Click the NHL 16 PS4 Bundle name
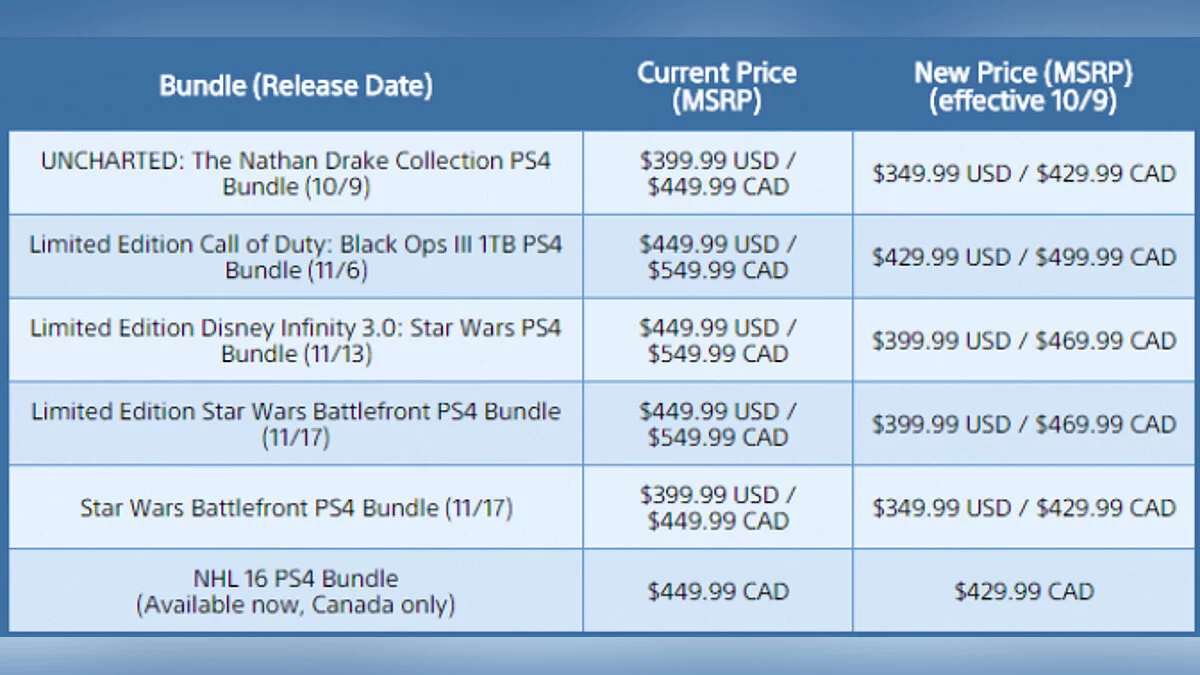1200x675 pixels. 296,591
